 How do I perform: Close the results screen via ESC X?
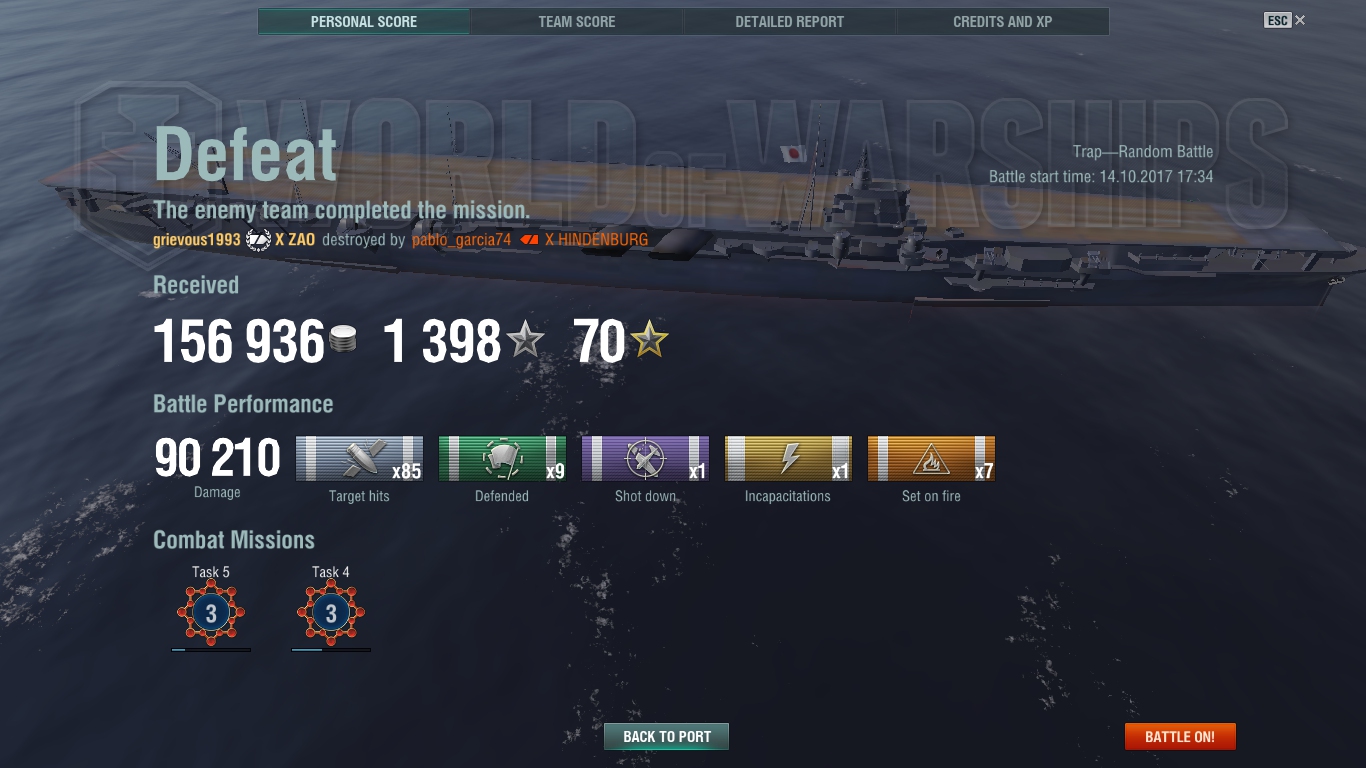click(x=1285, y=20)
